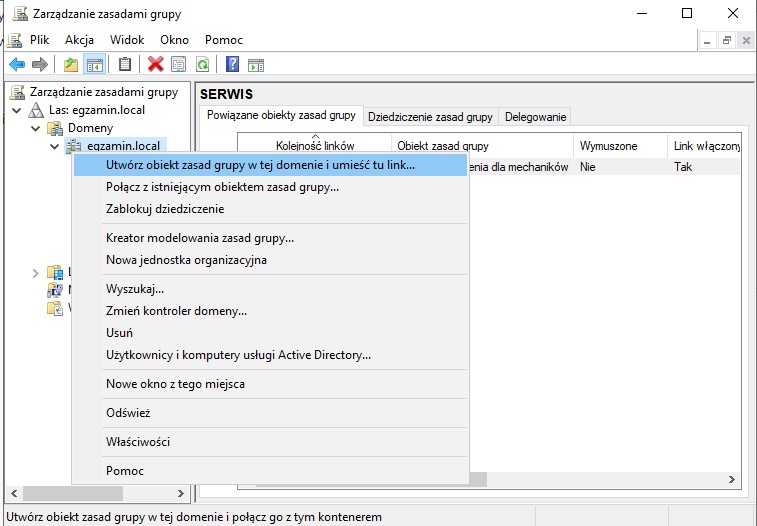Toggle the Show/Hide console tree icon
This screenshot has height=526, width=757.
coord(95,64)
